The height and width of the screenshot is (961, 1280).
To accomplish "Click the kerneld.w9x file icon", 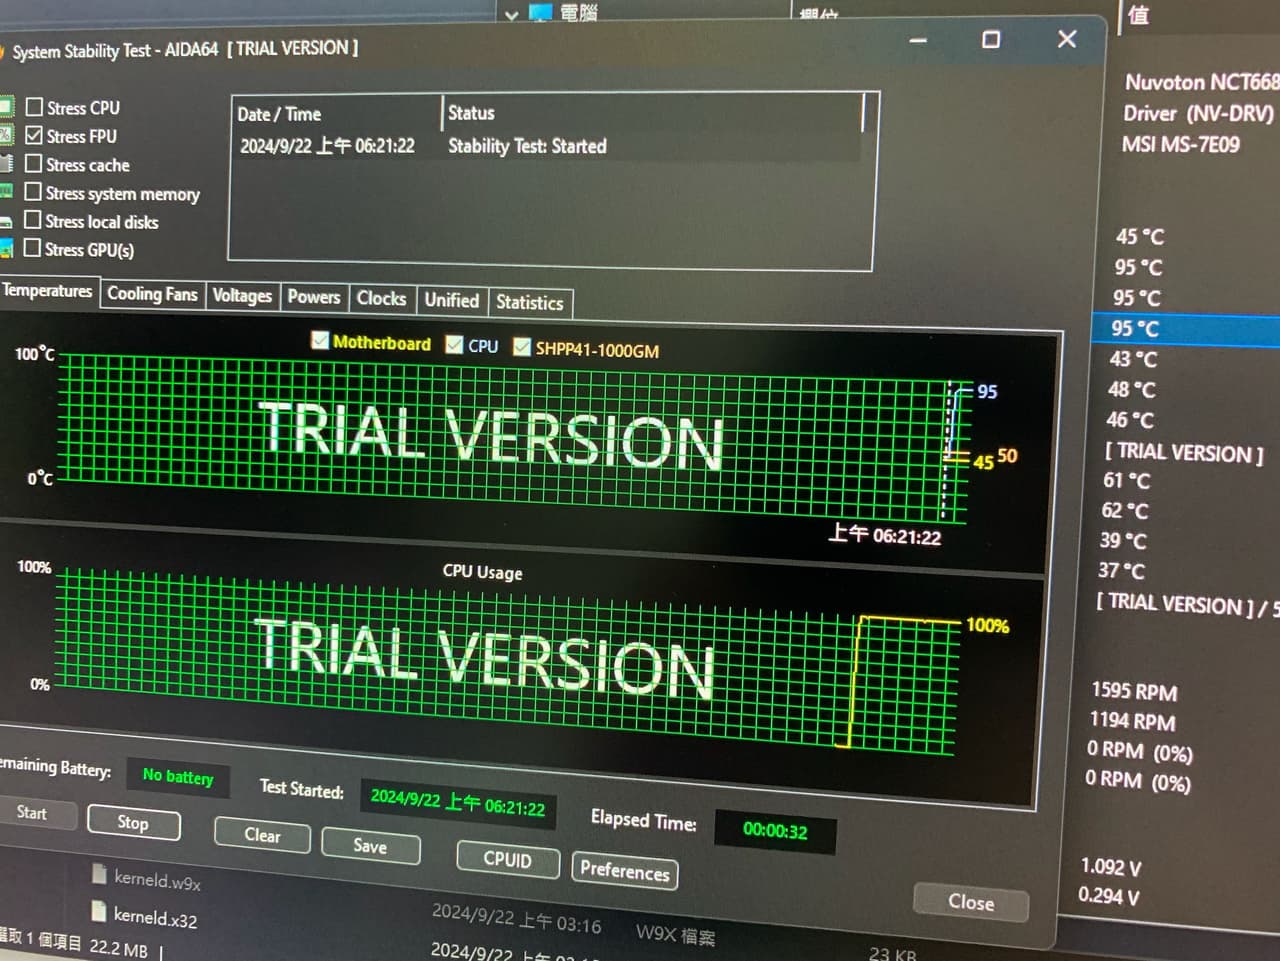I will pyautogui.click(x=99, y=874).
